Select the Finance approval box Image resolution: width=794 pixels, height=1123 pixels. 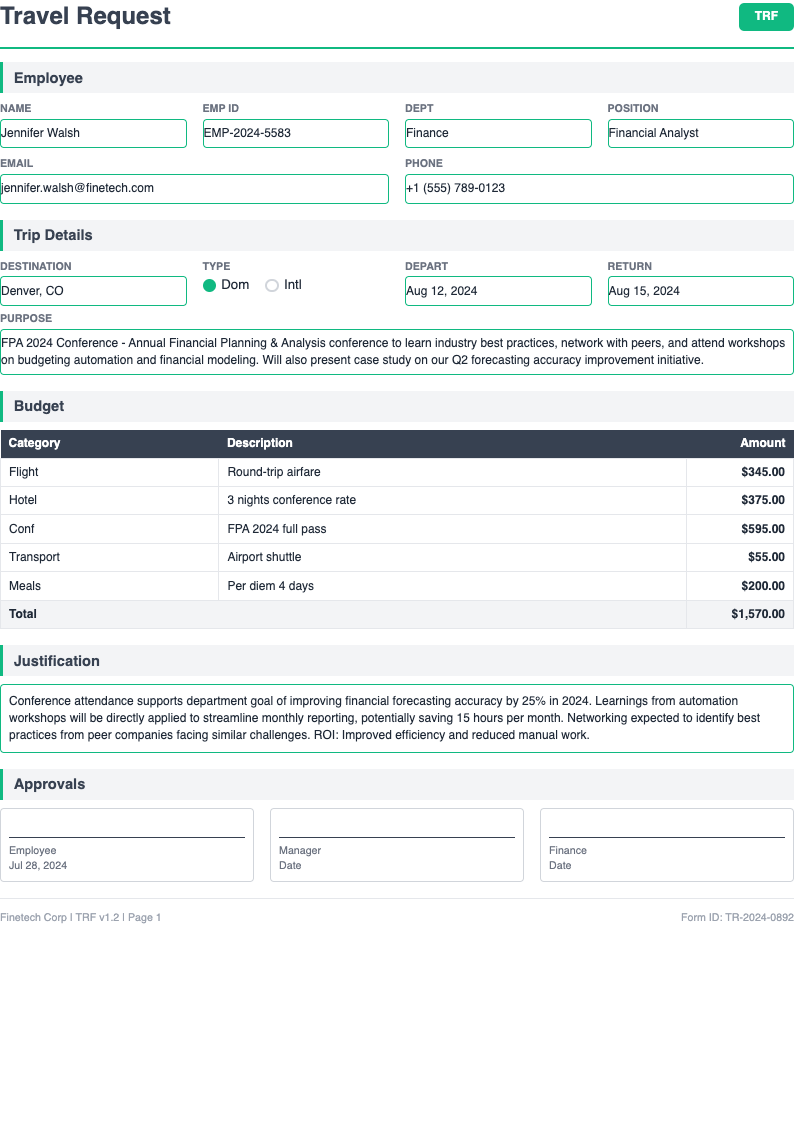(666, 845)
